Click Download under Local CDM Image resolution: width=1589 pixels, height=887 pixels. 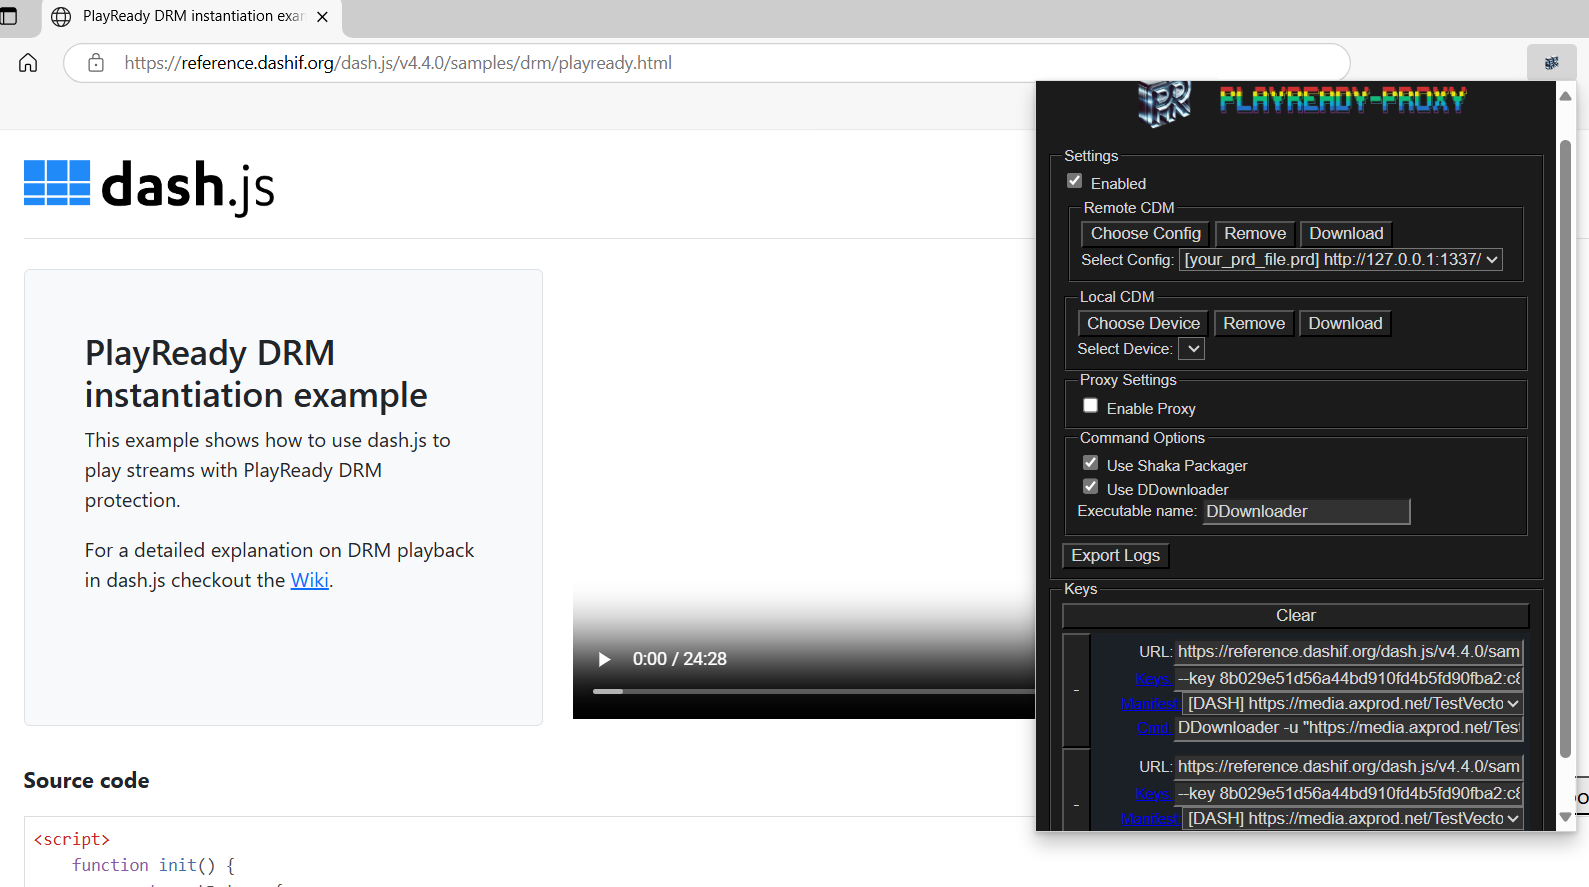pos(1345,324)
